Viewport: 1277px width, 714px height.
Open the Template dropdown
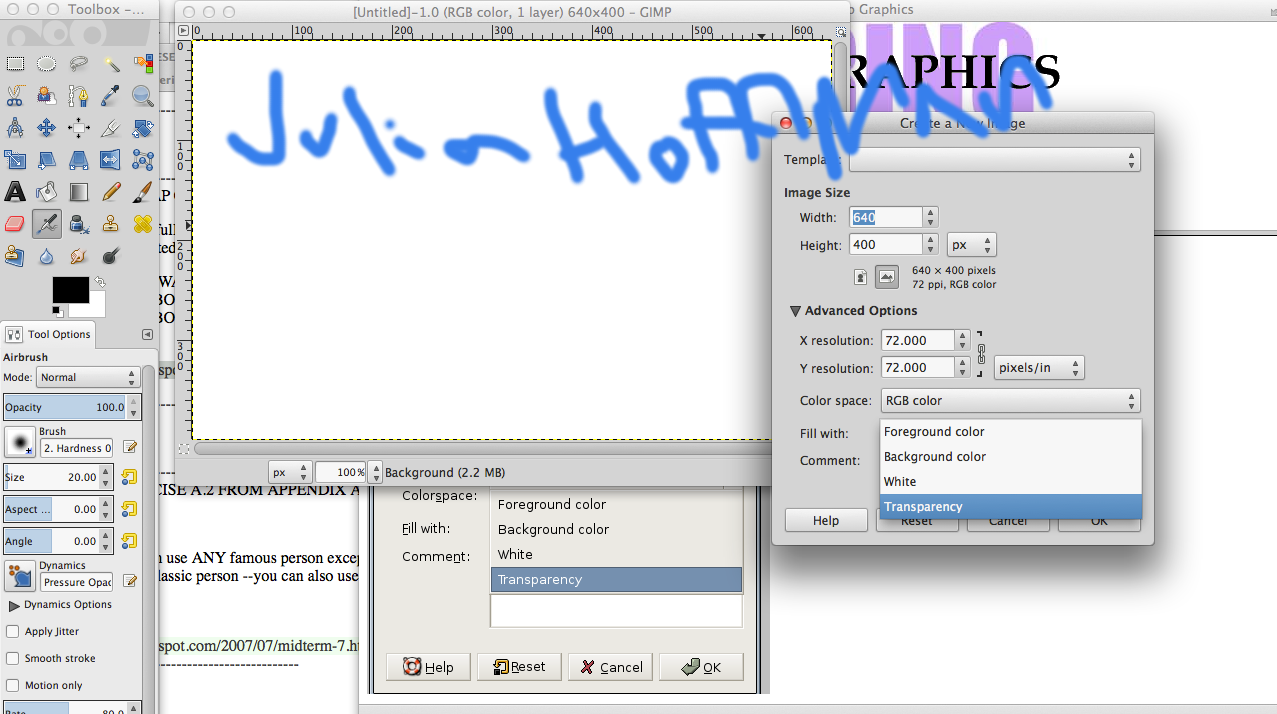point(995,160)
